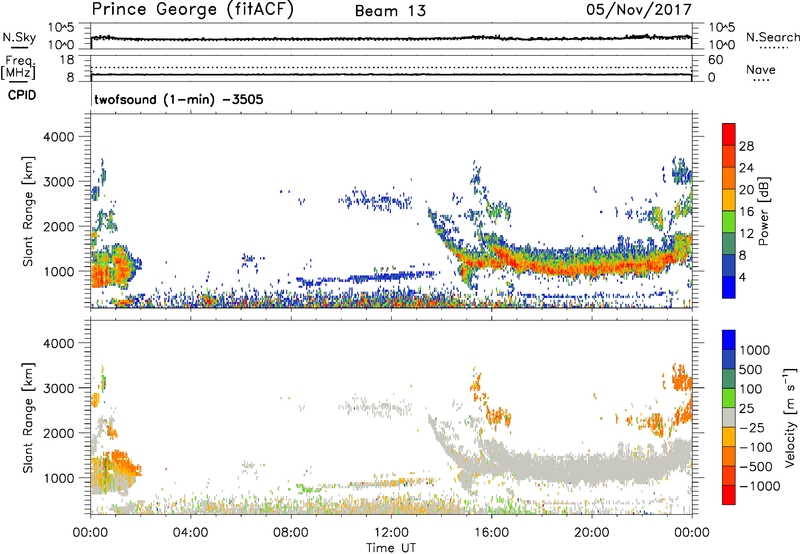Select the "twofsound (1-min) -3505" text
The height and width of the screenshot is (554, 800).
click(x=179, y=99)
